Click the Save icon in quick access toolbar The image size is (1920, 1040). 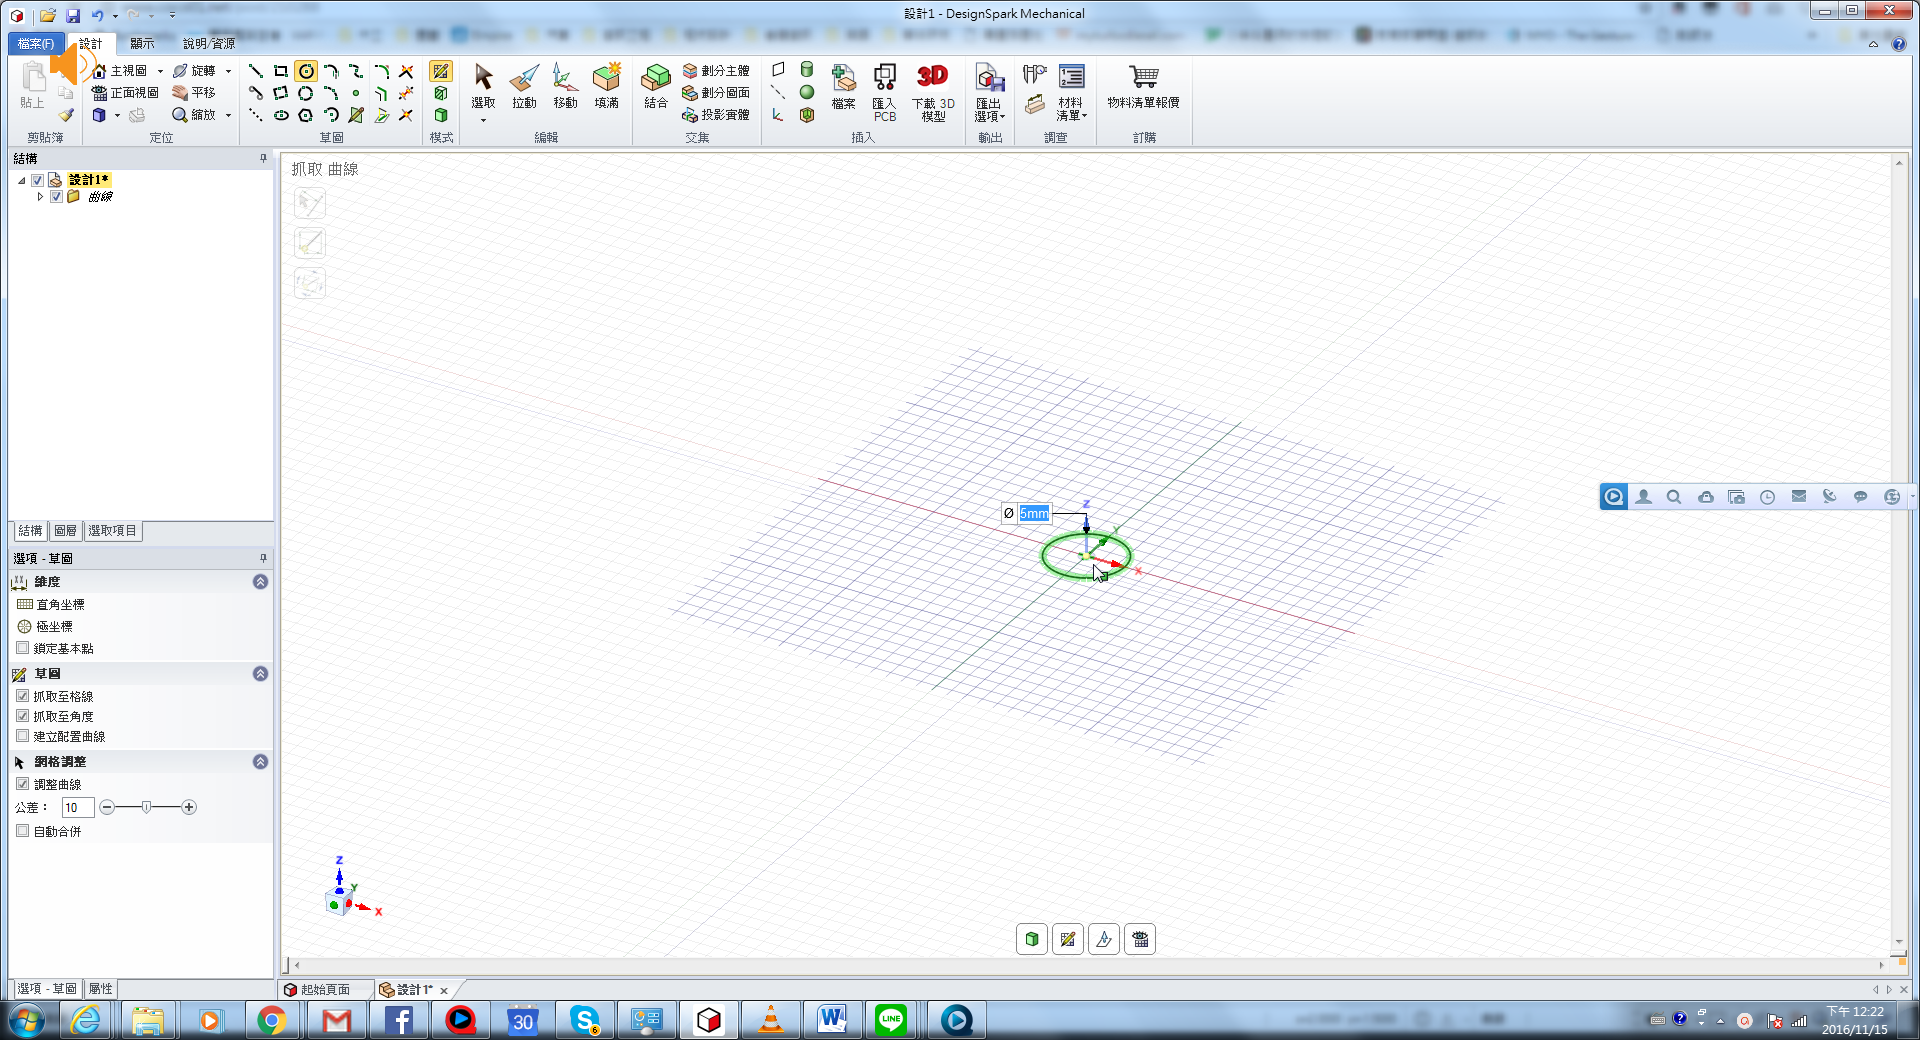[73, 15]
